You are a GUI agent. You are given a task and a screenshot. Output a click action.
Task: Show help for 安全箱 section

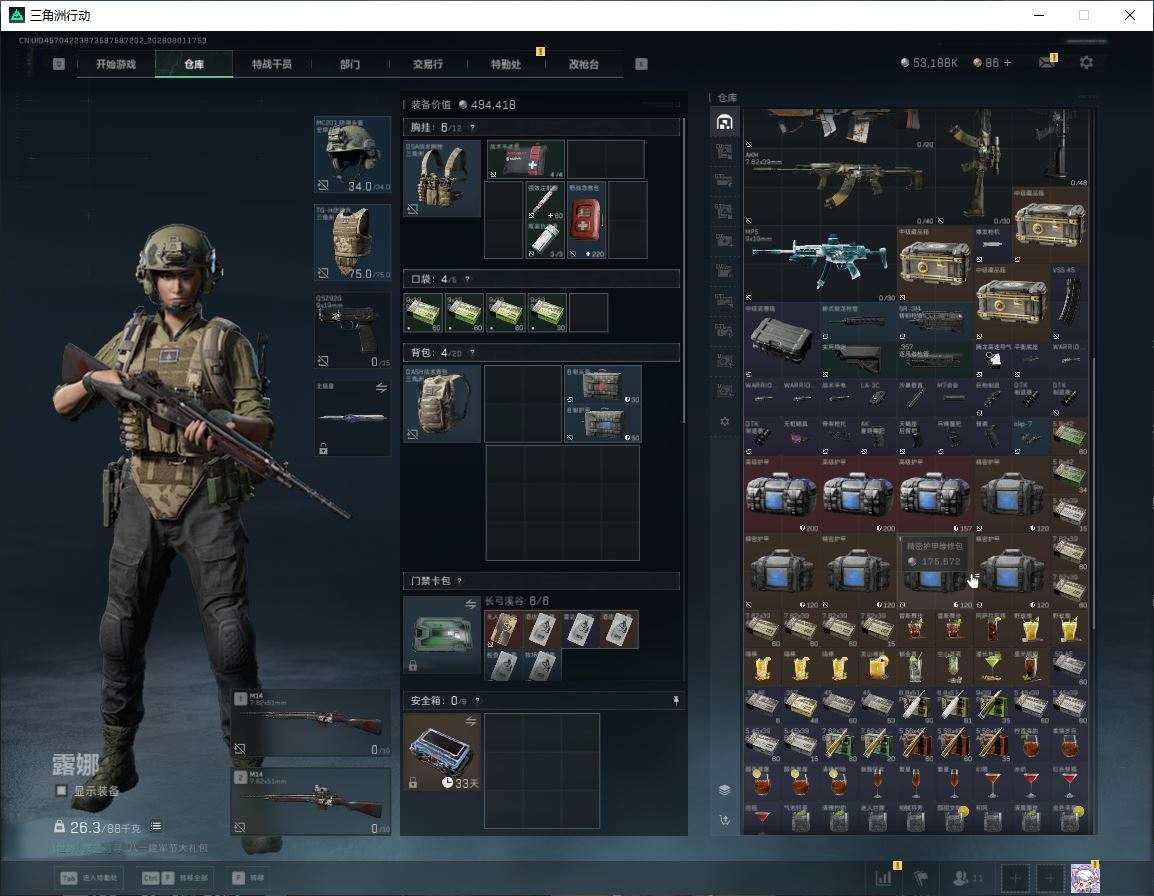tap(477, 700)
